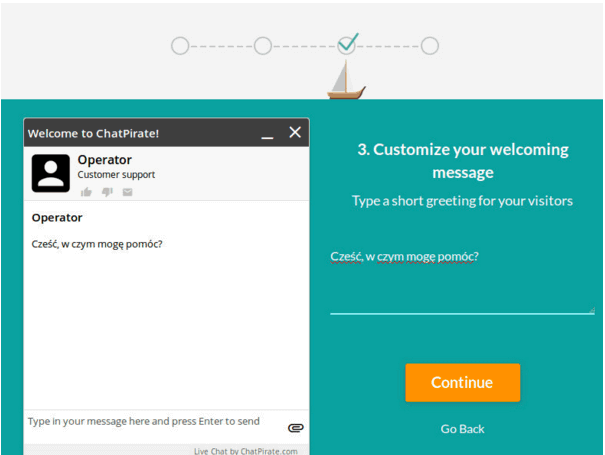
Task: Click the thumbs down rating icon
Action: 107,192
